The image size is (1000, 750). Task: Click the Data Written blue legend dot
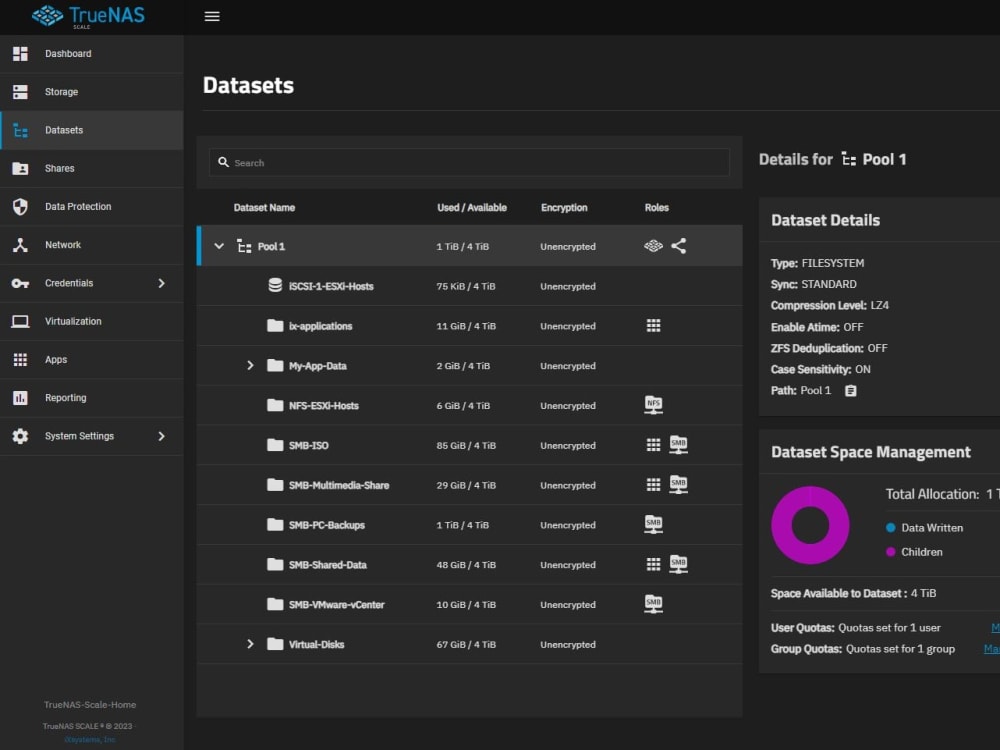[890, 527]
